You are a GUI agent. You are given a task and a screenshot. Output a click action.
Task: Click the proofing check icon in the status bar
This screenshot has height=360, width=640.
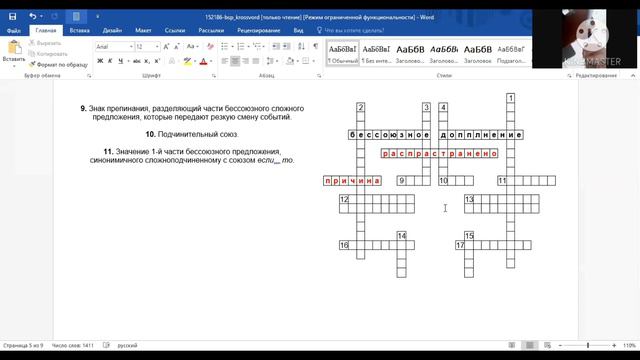point(106,345)
